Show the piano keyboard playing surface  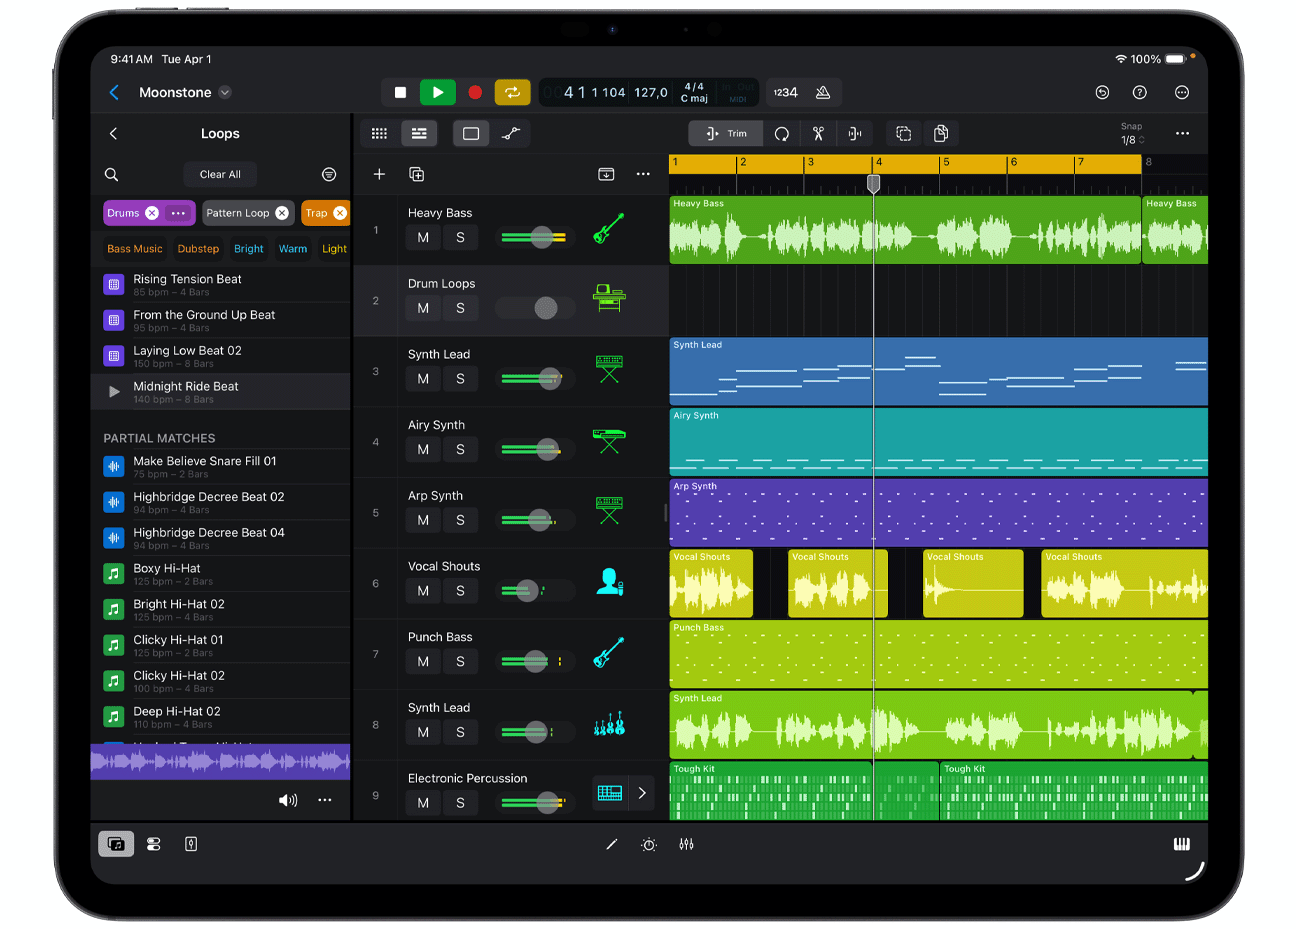click(1181, 845)
